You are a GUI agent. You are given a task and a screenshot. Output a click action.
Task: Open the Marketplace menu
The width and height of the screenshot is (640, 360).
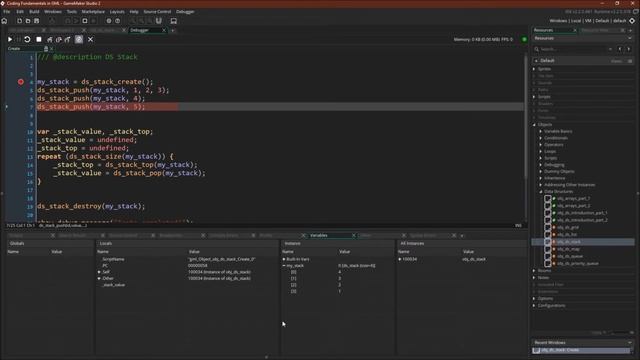[93, 12]
